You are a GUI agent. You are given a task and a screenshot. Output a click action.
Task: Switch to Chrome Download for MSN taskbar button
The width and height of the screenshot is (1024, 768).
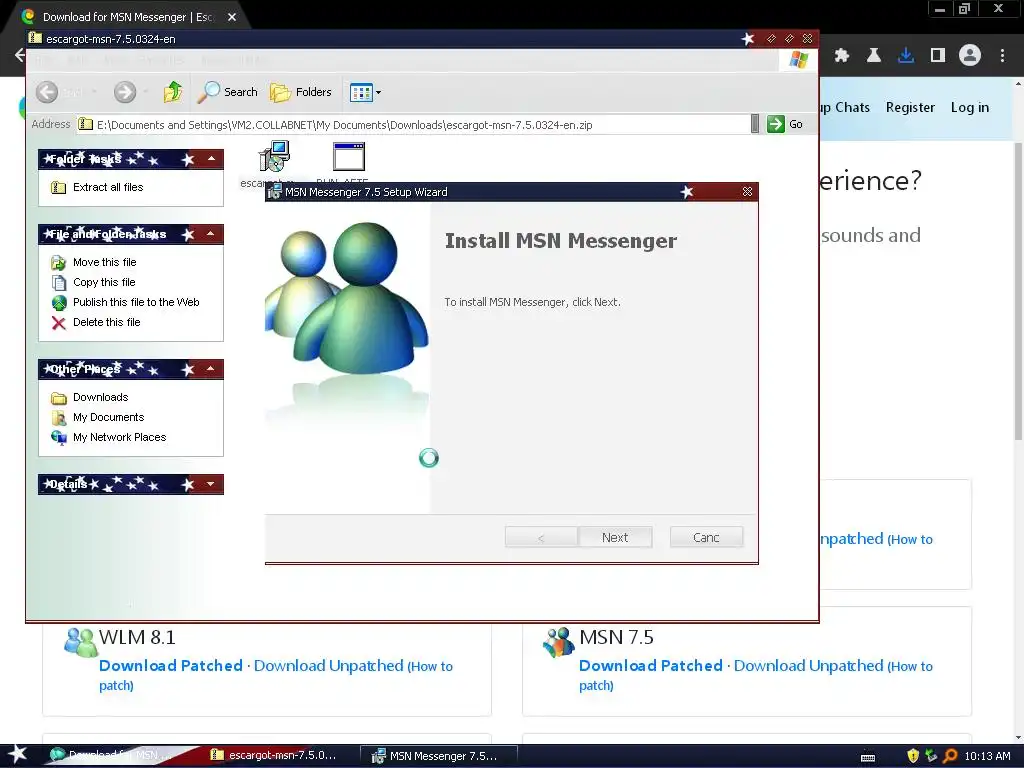(114, 756)
